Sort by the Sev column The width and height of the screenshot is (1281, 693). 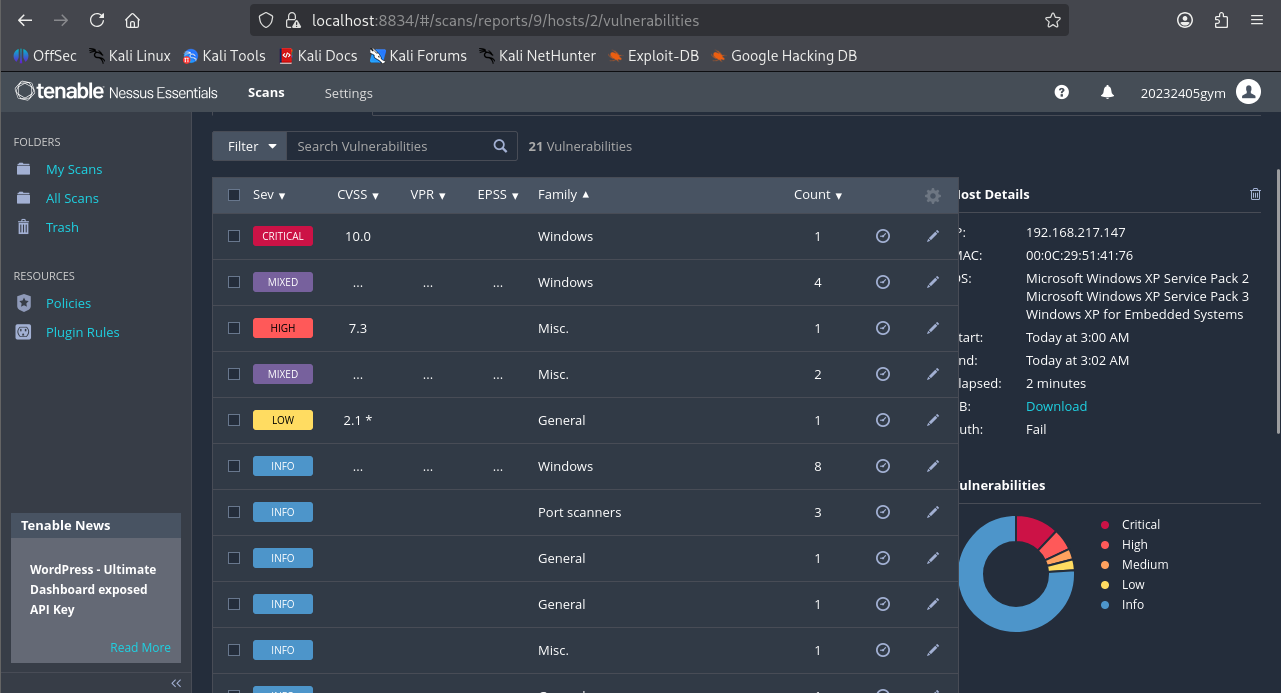click(269, 195)
